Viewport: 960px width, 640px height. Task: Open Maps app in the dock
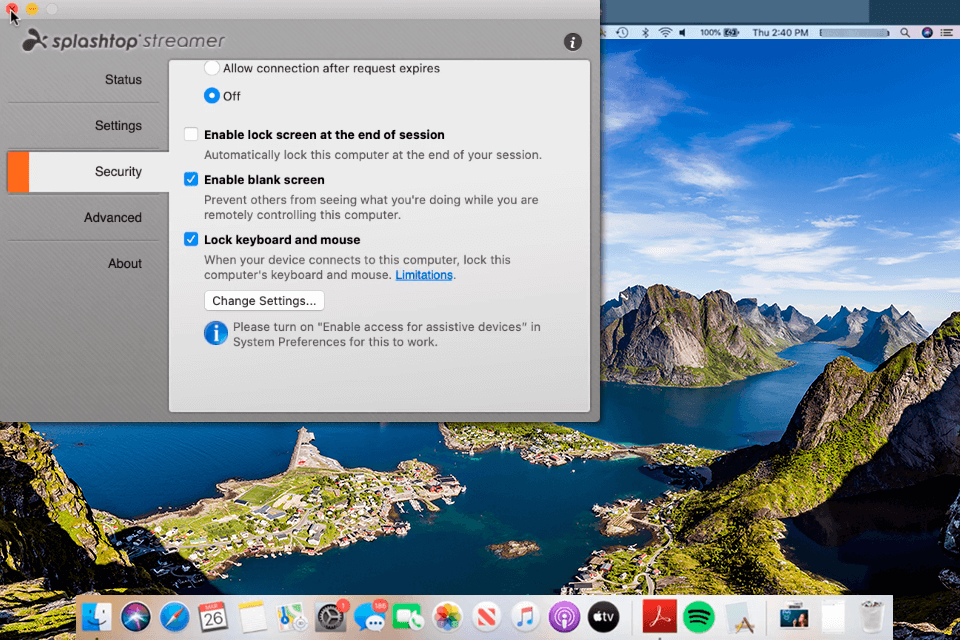(x=291, y=616)
